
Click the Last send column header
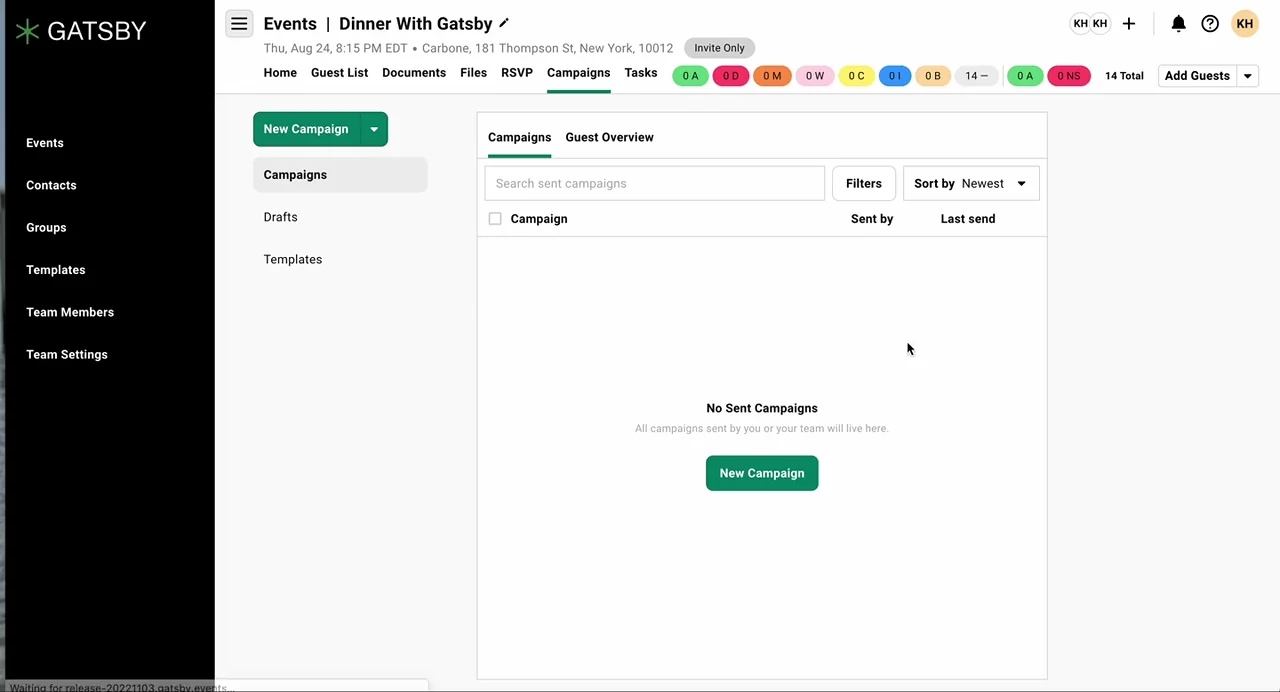click(968, 219)
